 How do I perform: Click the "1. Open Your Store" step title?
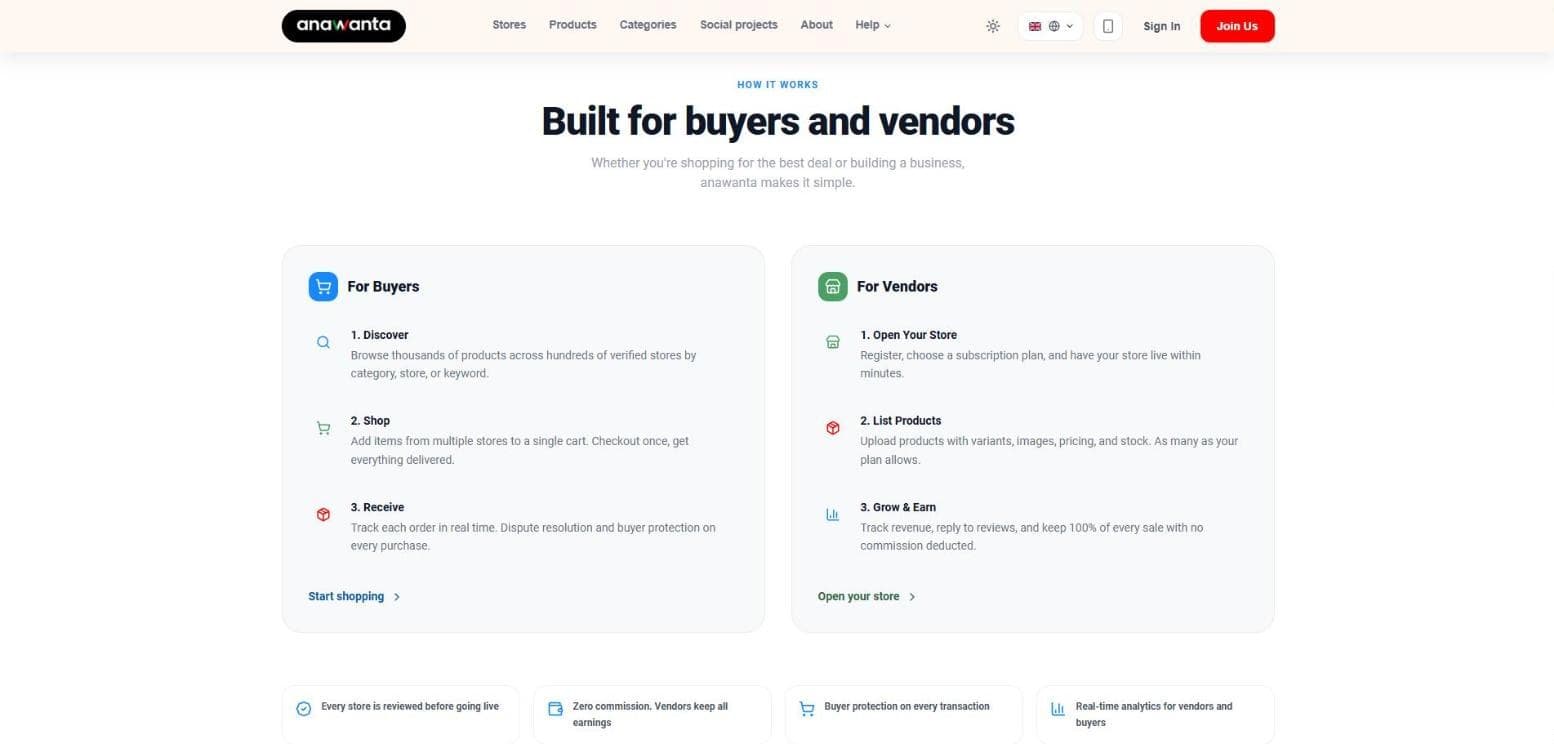(x=909, y=335)
